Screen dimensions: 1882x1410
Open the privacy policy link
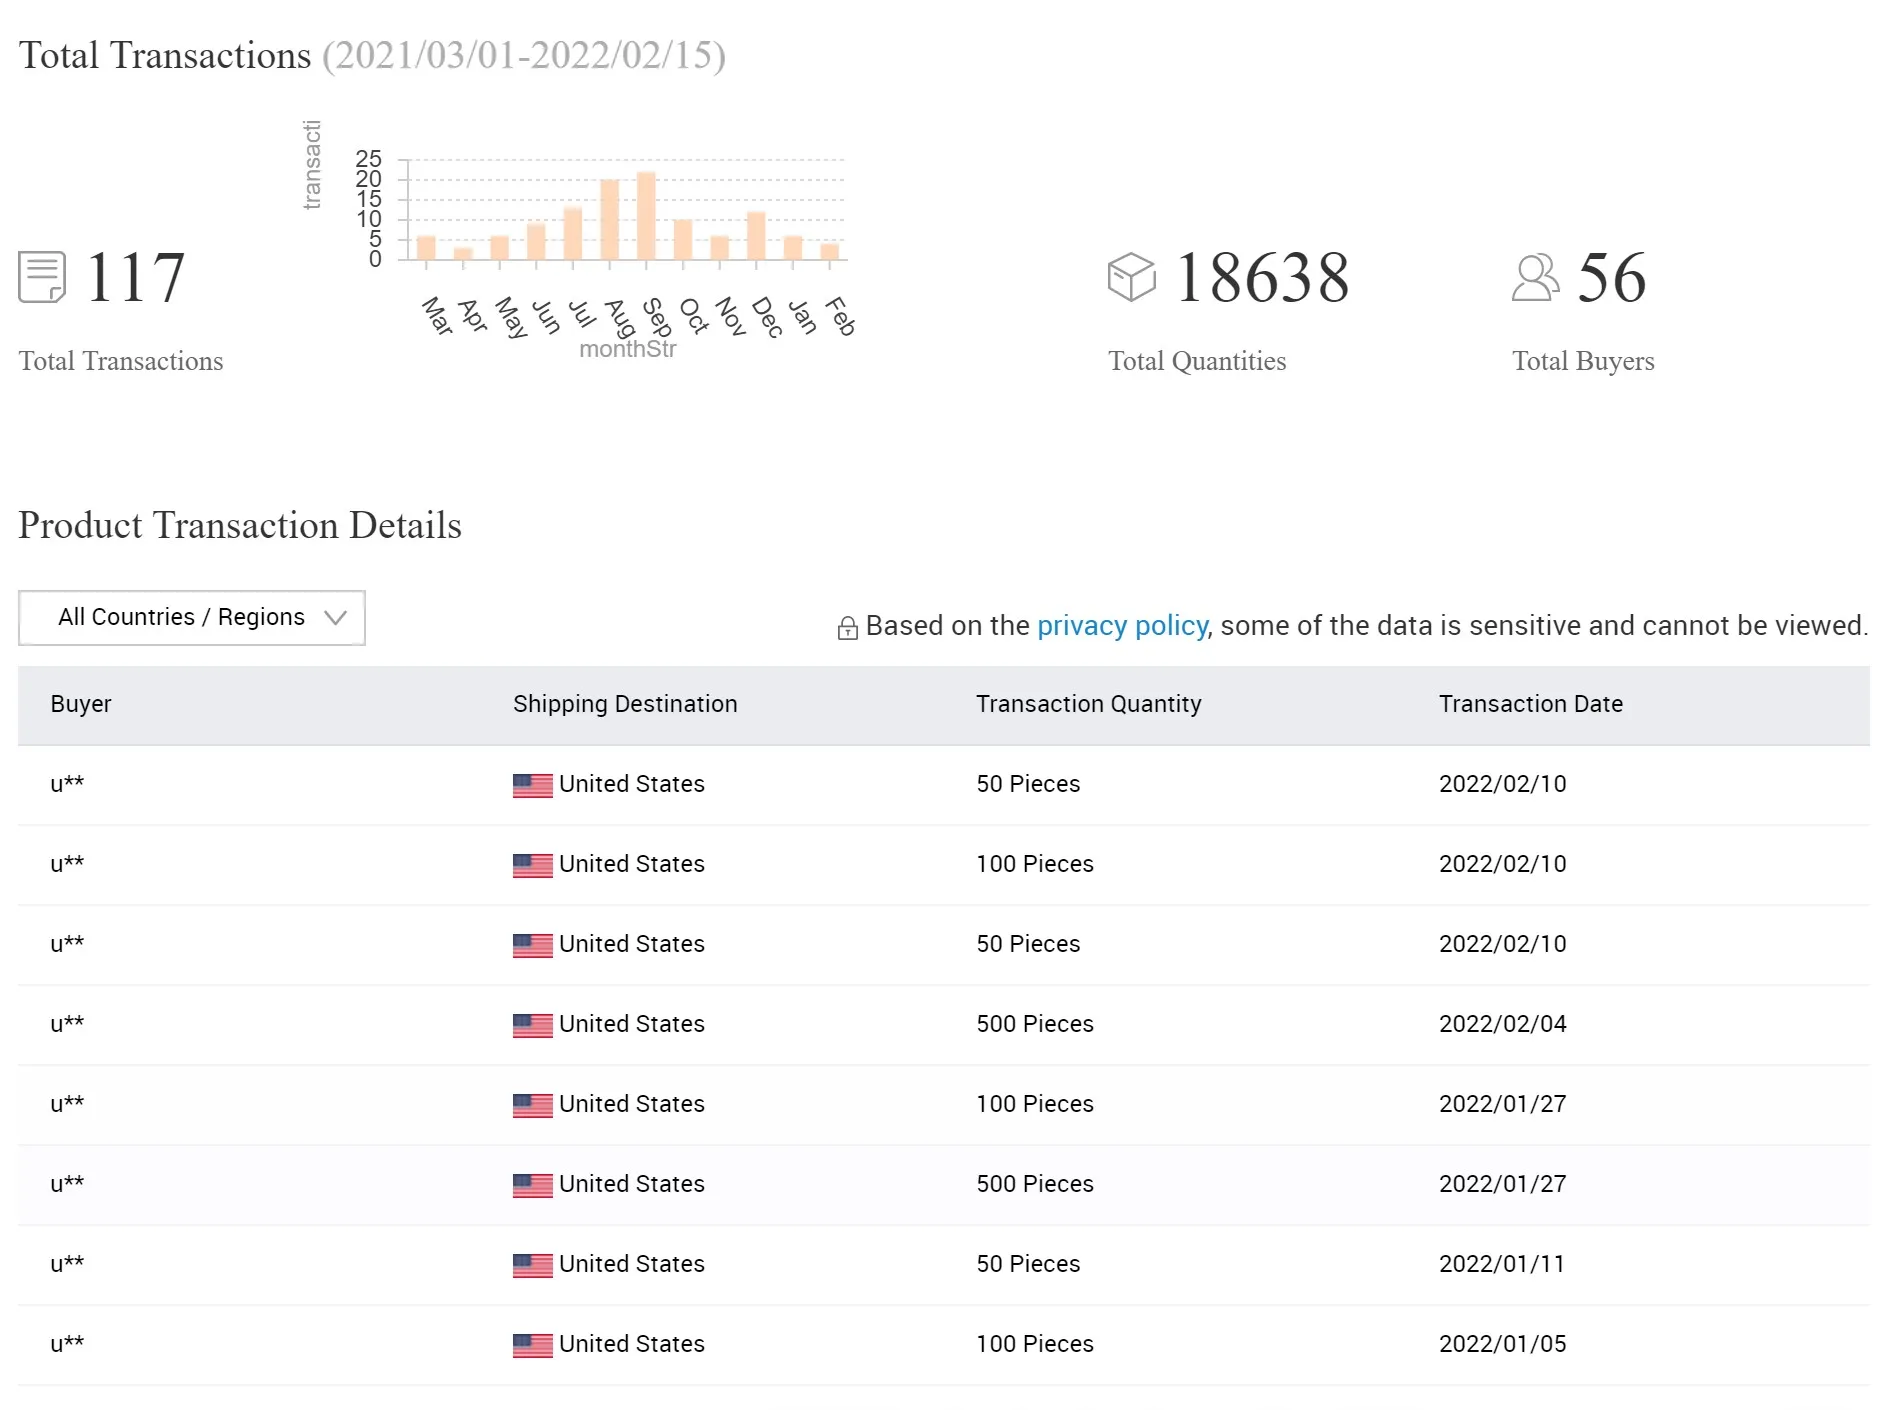point(1122,626)
